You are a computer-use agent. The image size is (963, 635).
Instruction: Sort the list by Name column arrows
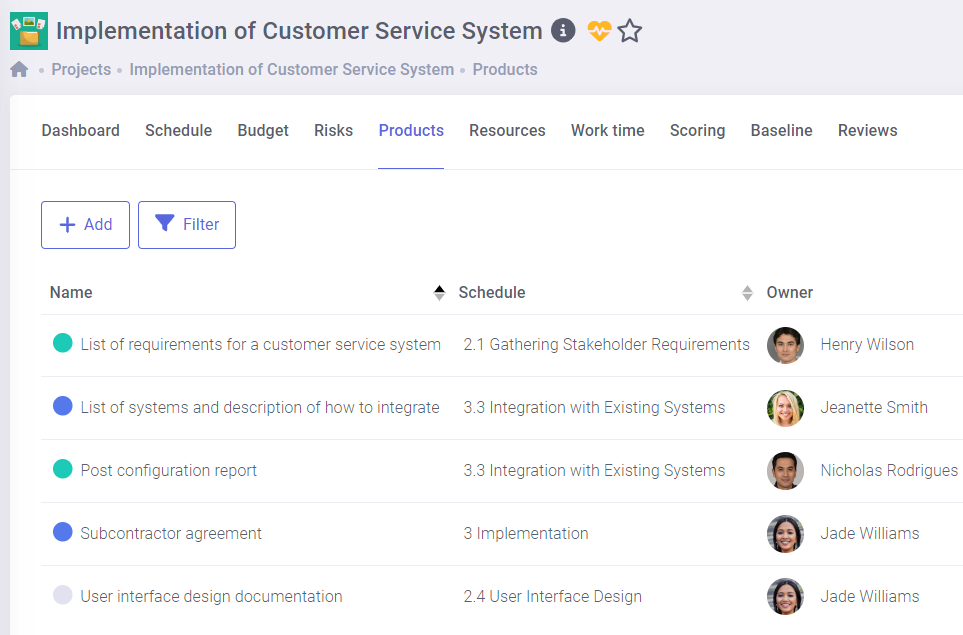[x=439, y=293]
